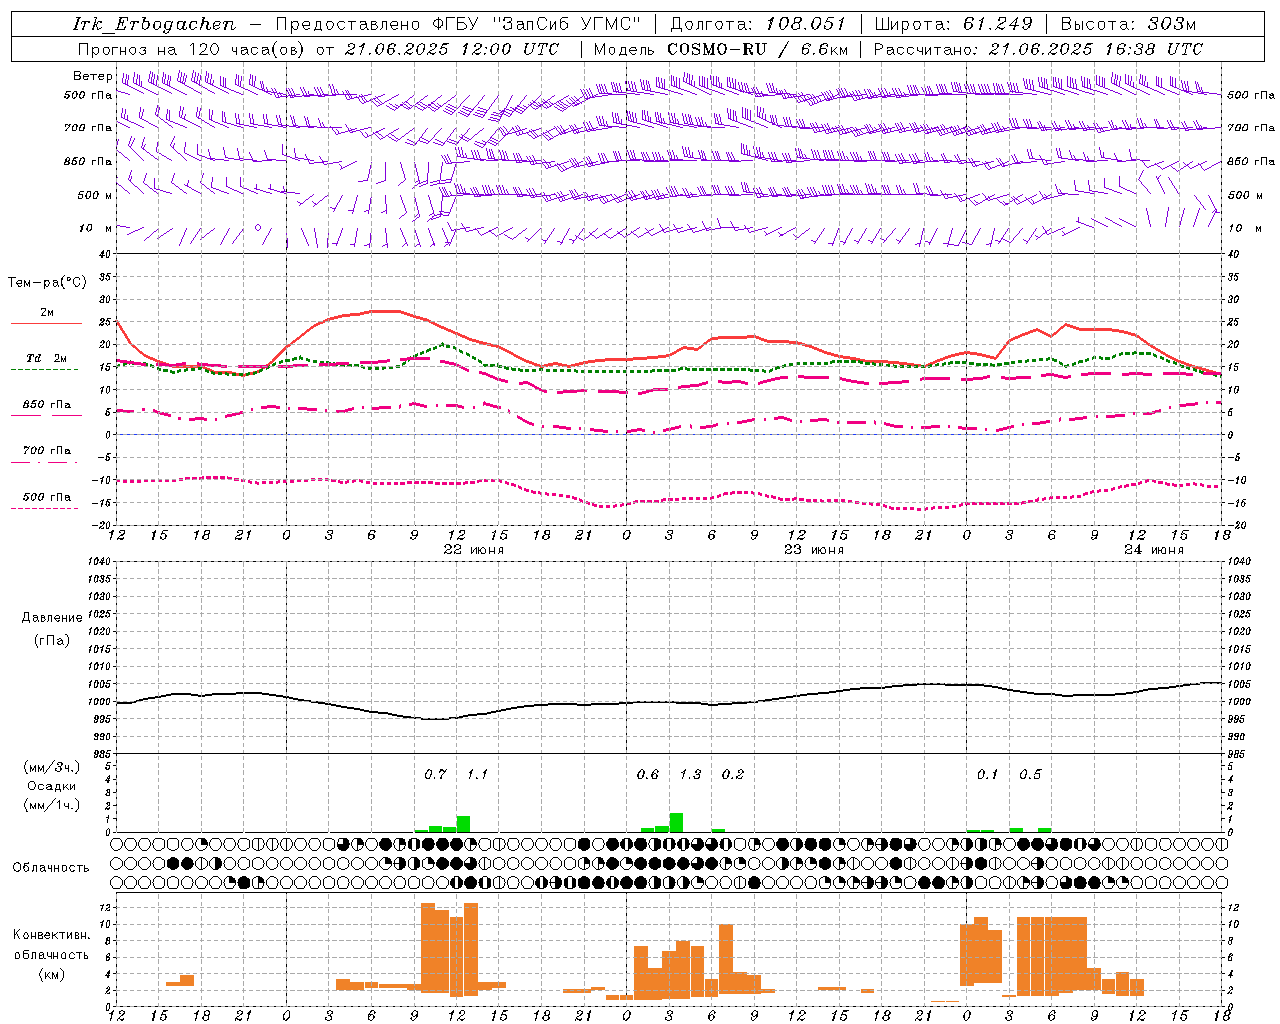Click the Долгота: 108.051 value
Image resolution: width=1280 pixels, height=1024 pixels.
[758, 24]
